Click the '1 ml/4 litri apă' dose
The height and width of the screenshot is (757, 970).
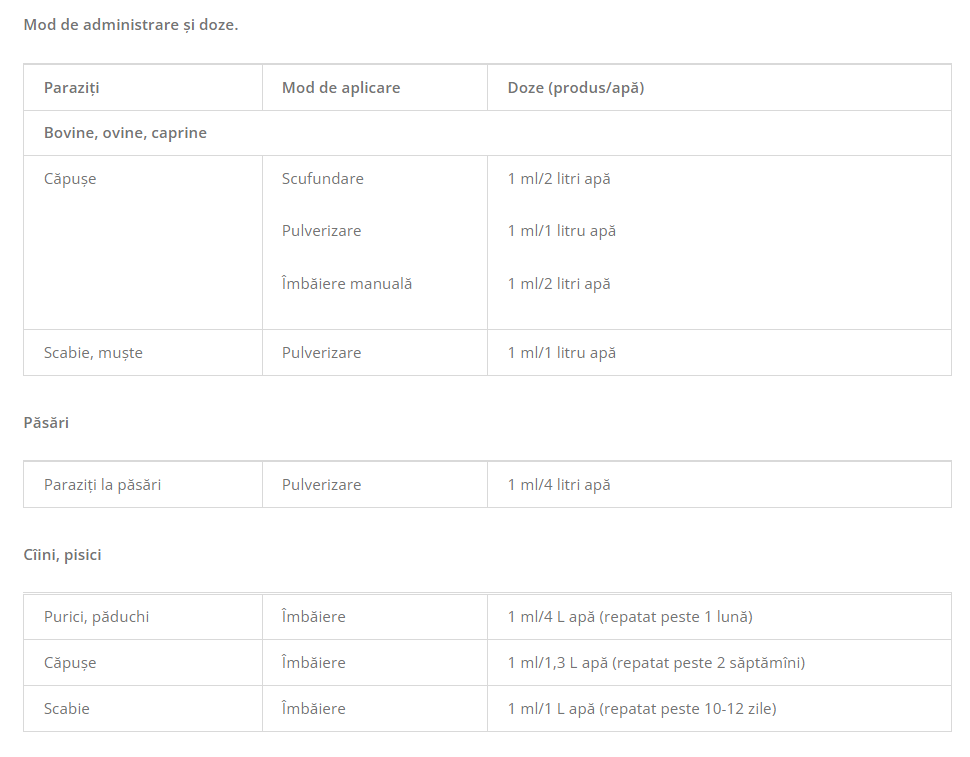tap(559, 485)
